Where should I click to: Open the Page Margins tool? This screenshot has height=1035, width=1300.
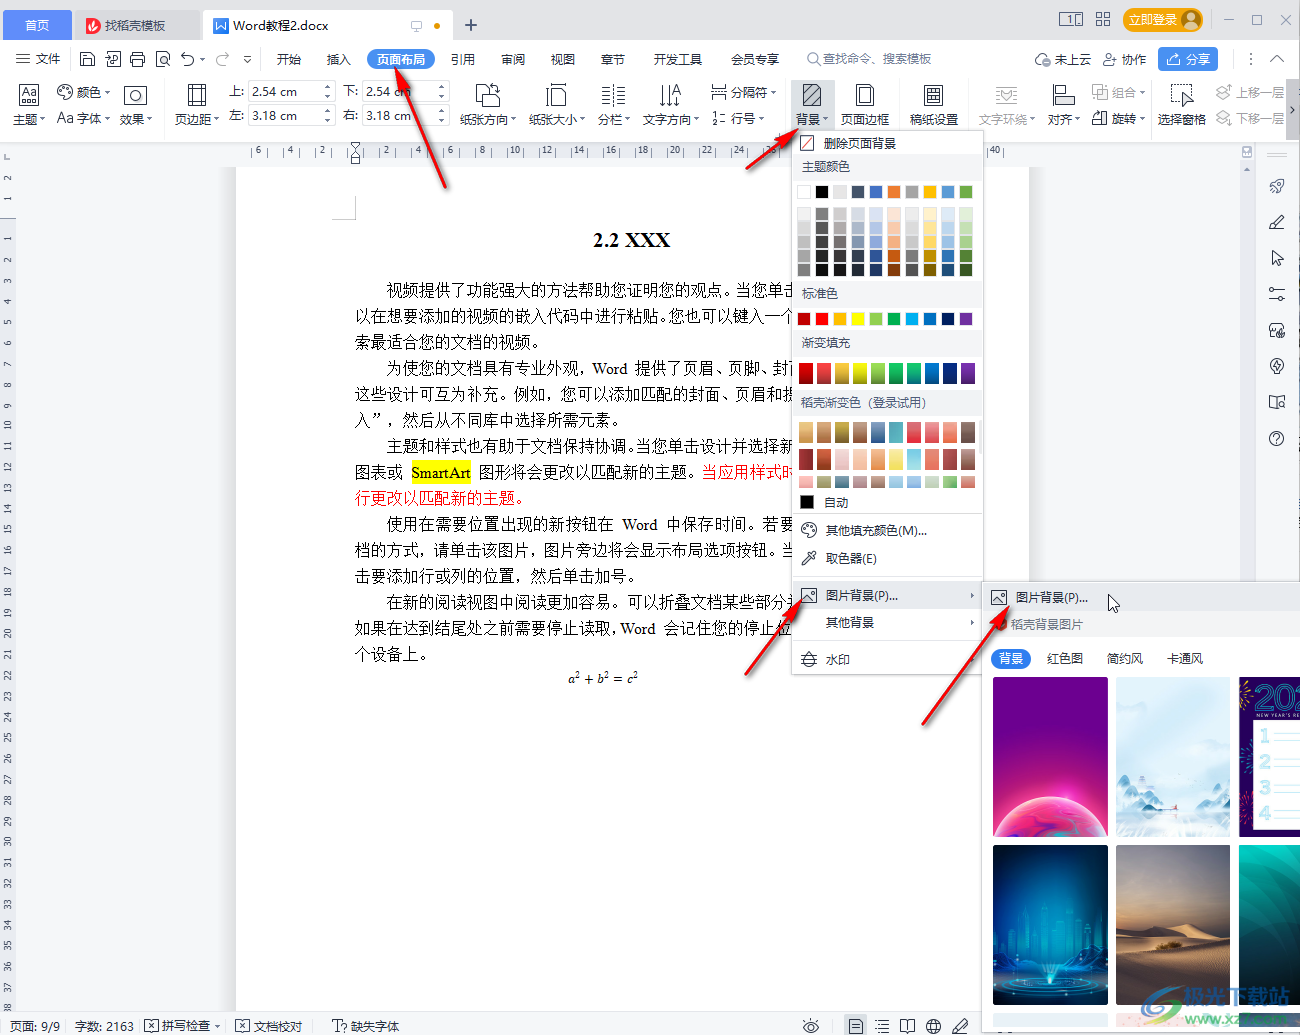coord(196,104)
